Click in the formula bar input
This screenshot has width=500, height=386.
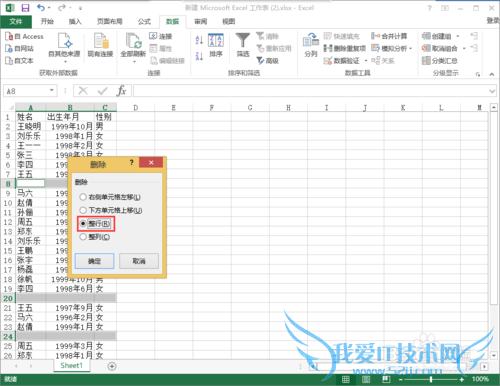pyautogui.click(x=311, y=91)
